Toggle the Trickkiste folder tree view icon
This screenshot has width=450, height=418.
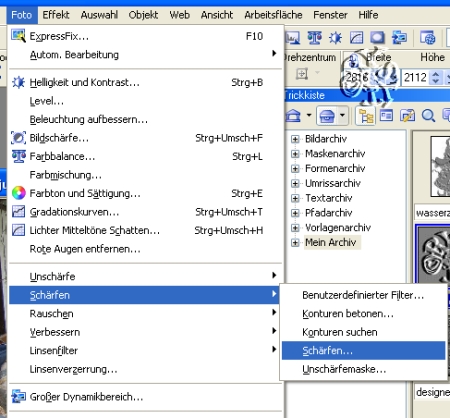click(366, 116)
